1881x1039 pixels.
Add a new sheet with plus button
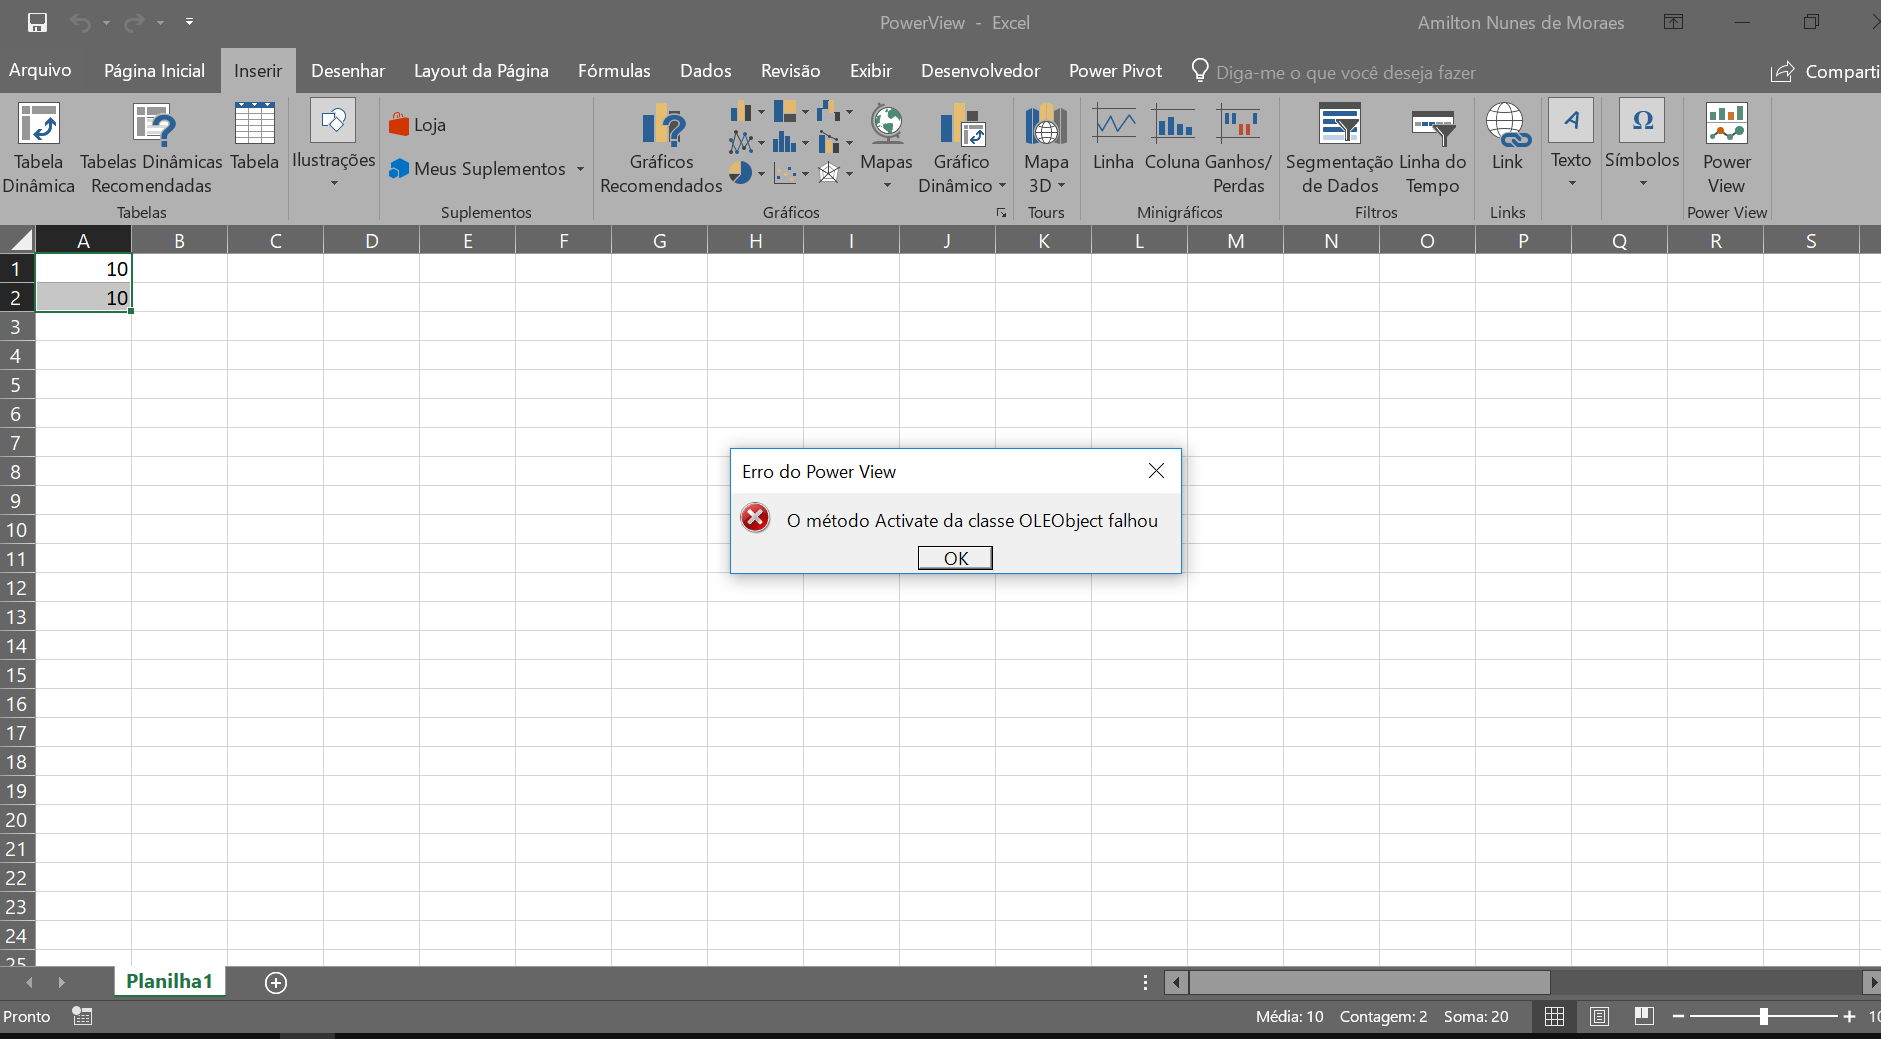276,982
